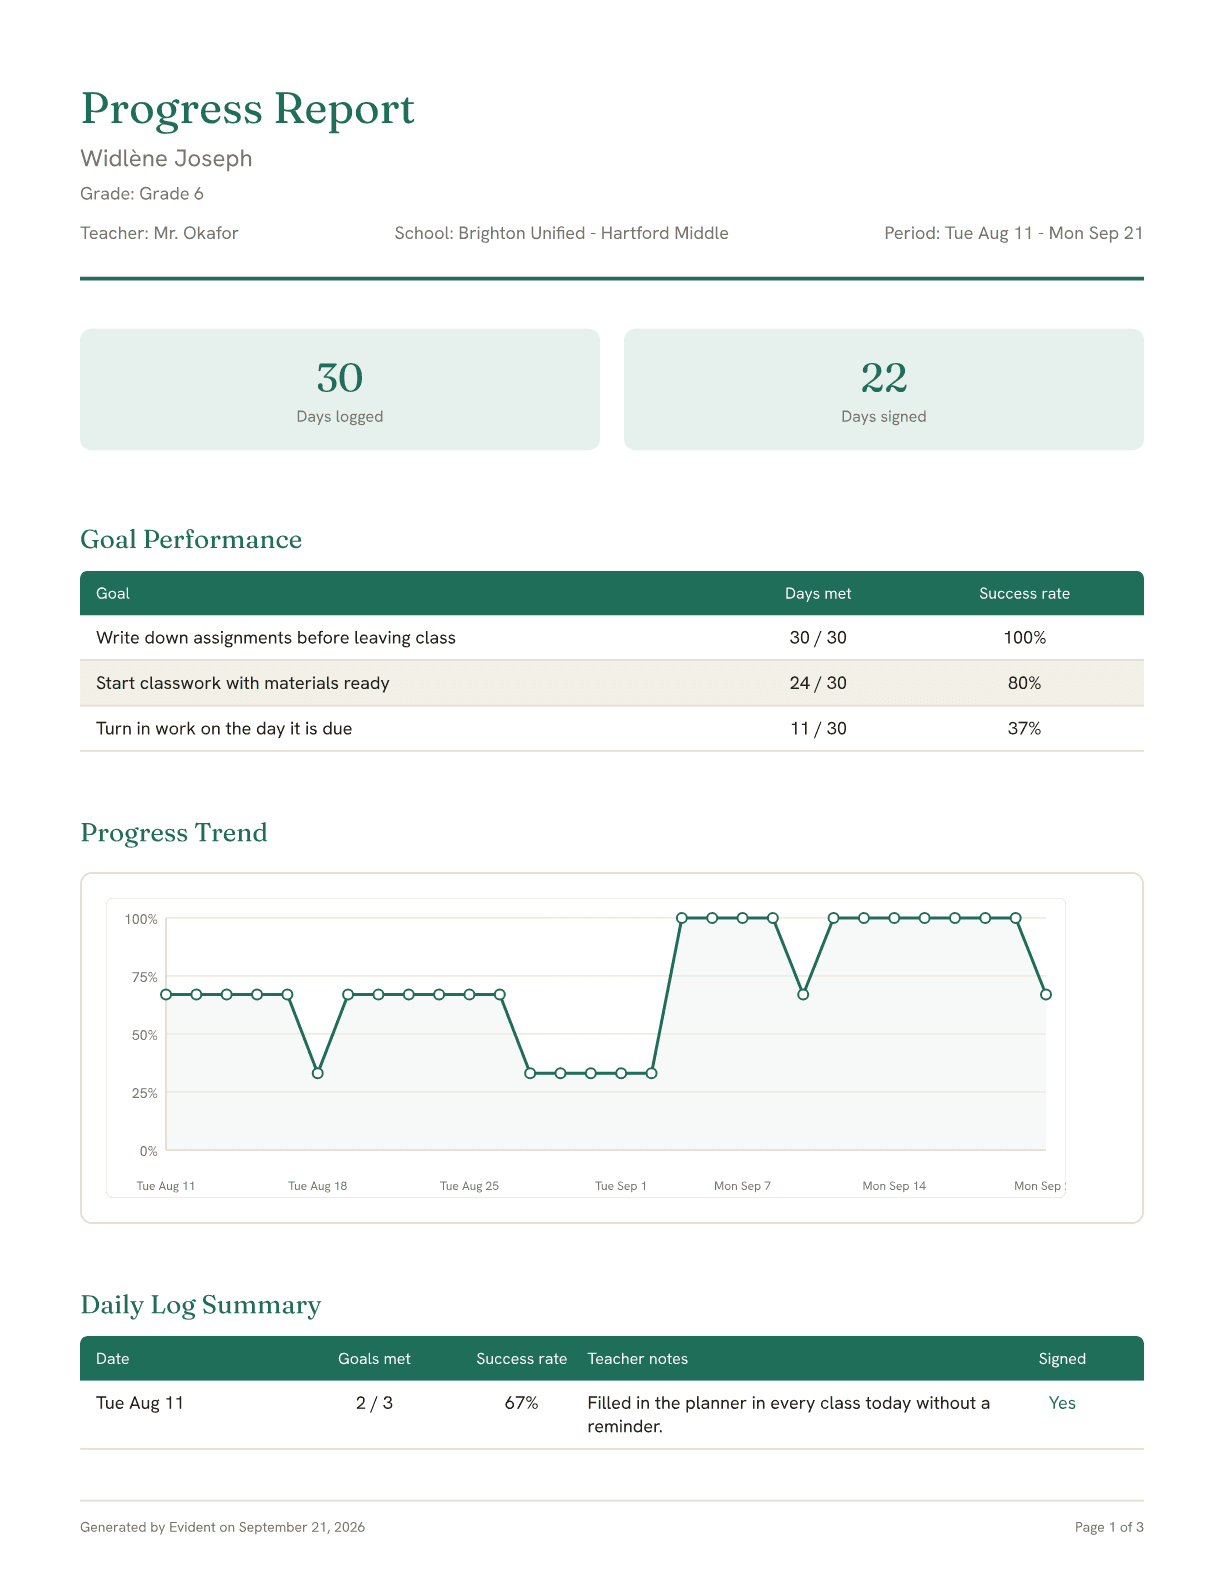This screenshot has height=1584, width=1224.
Task: Click School: Brighton Unified - Hartford Middle
Action: tap(561, 233)
